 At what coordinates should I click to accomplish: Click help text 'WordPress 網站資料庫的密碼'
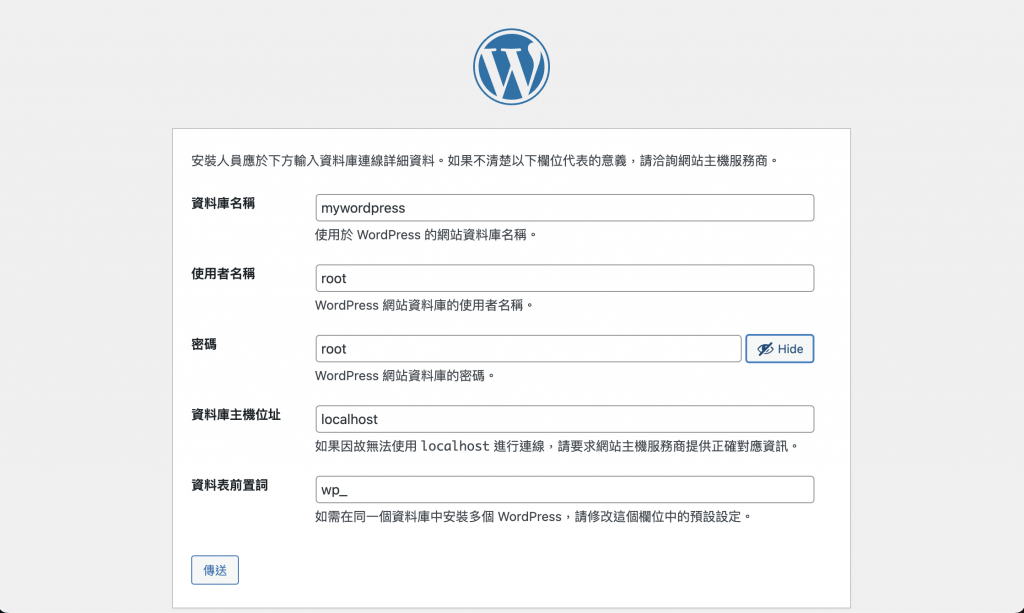(x=405, y=376)
